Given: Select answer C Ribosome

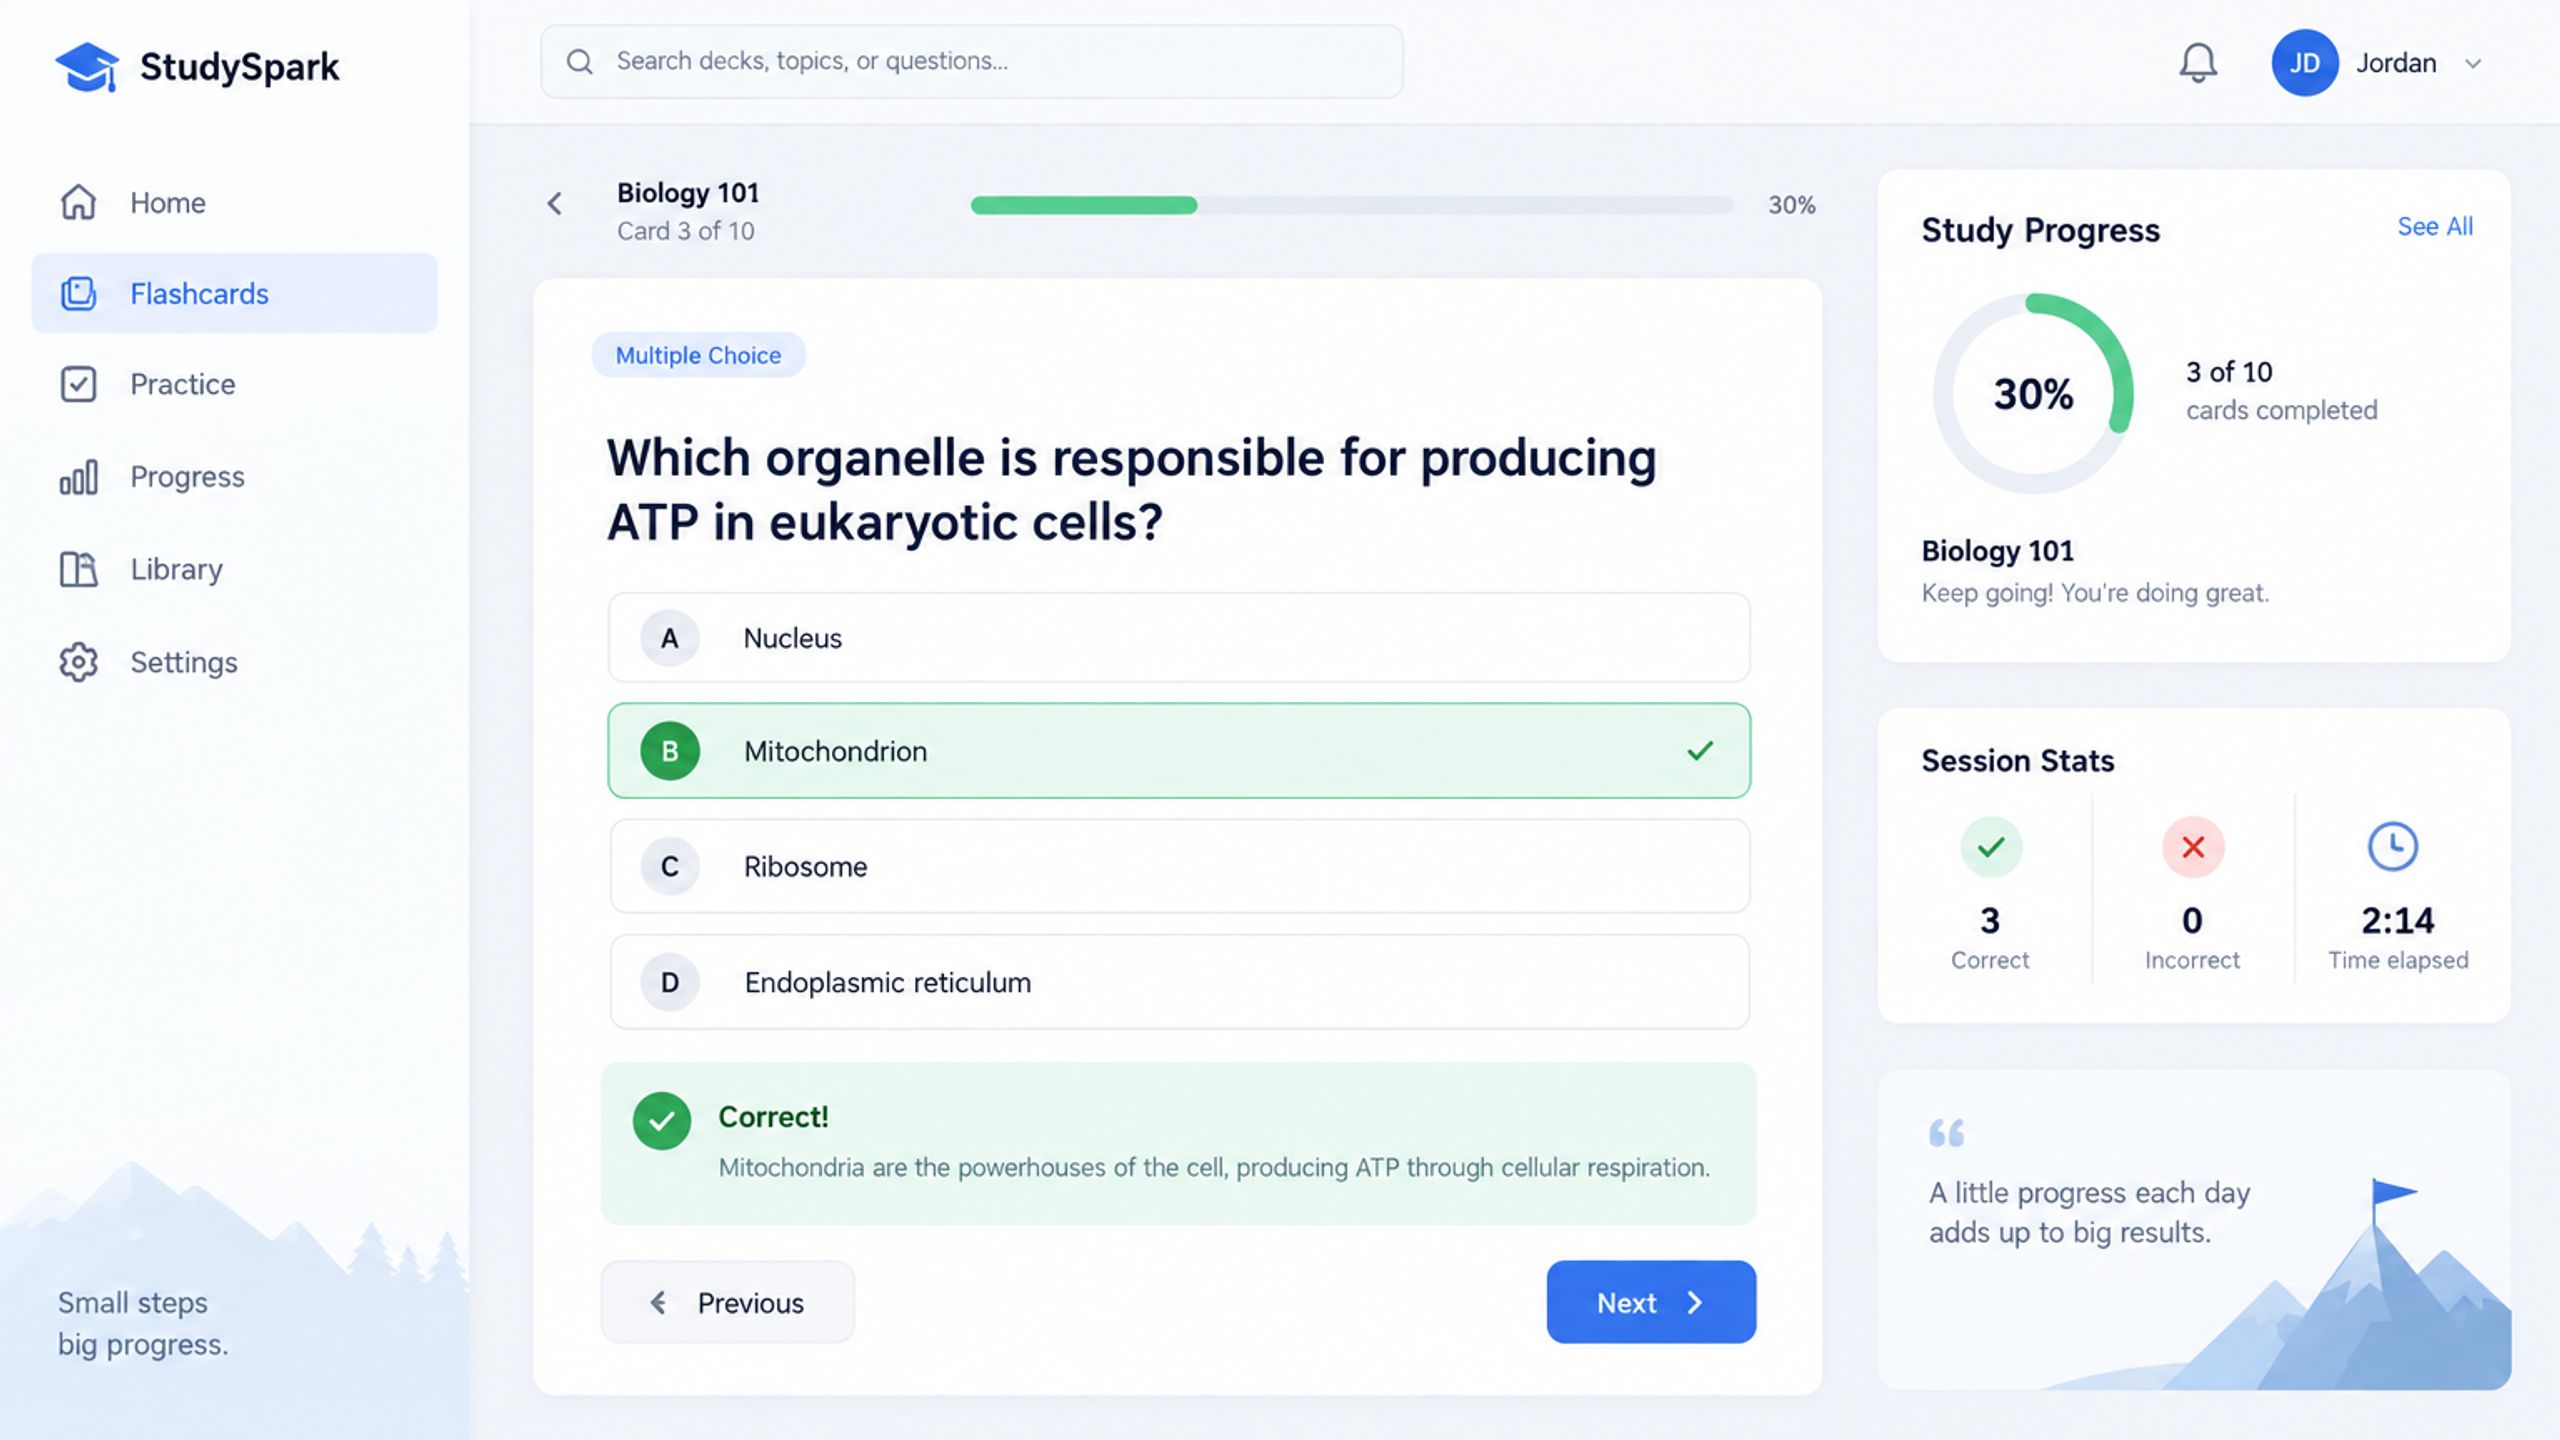Looking at the screenshot, I should coord(1179,866).
